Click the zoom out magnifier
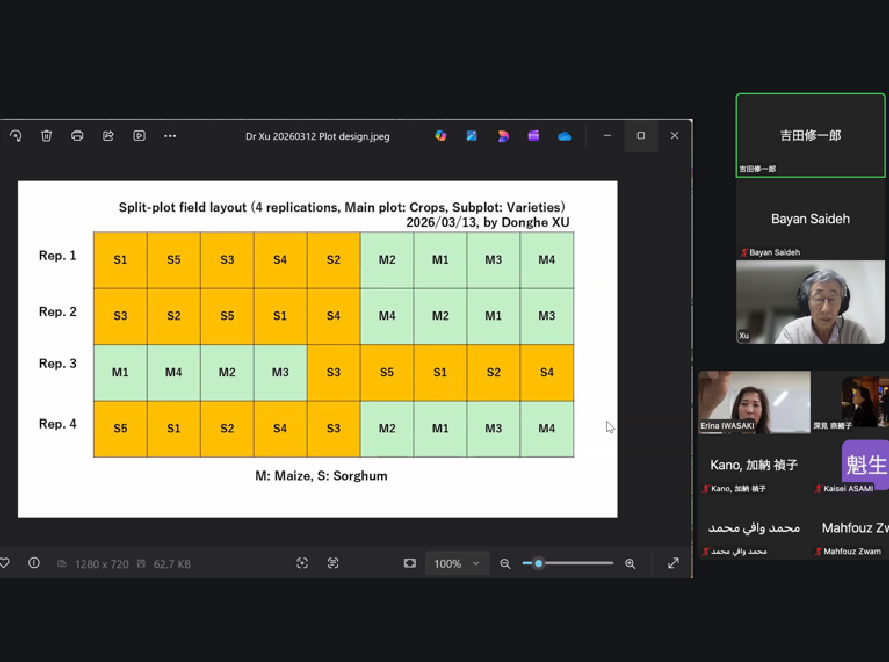The width and height of the screenshot is (889, 662). 505,564
